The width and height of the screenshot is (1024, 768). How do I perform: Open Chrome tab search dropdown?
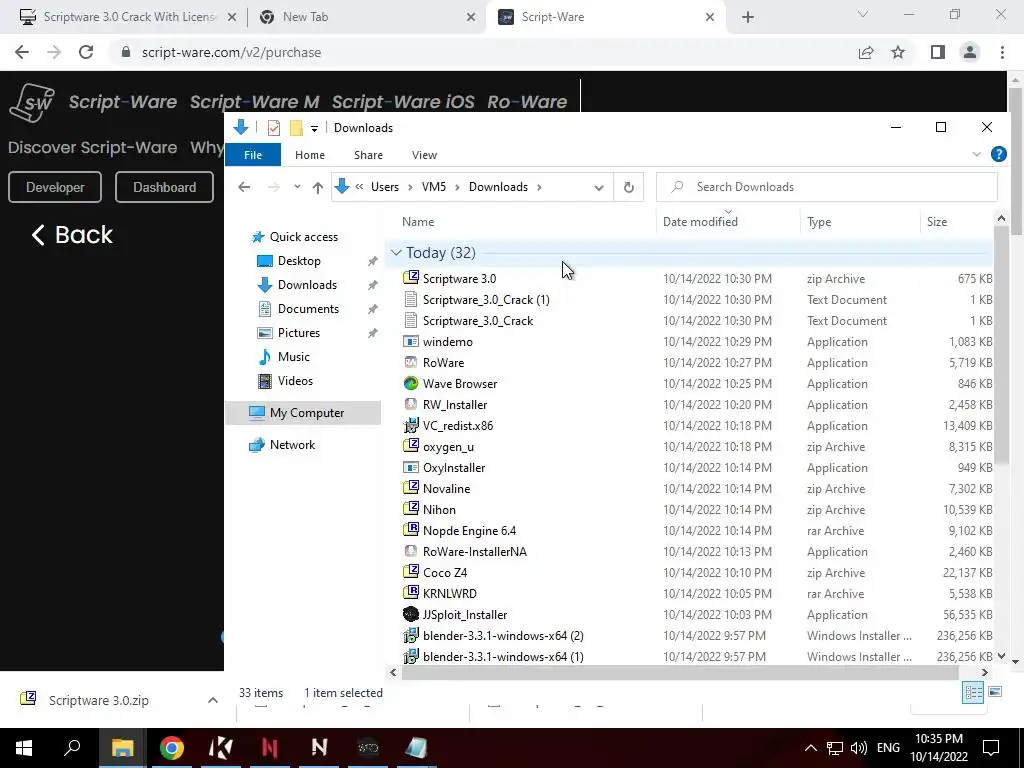pos(862,14)
